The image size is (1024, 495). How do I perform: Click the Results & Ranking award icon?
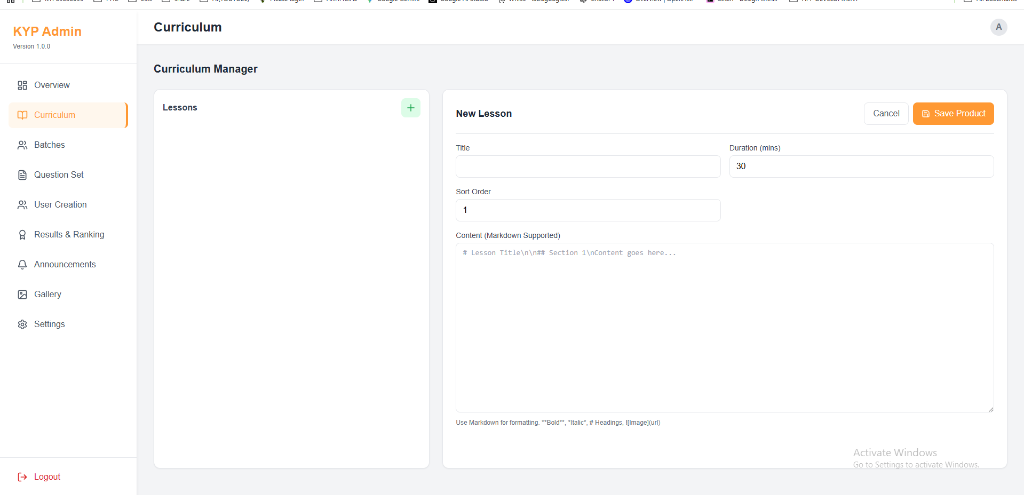click(x=22, y=235)
